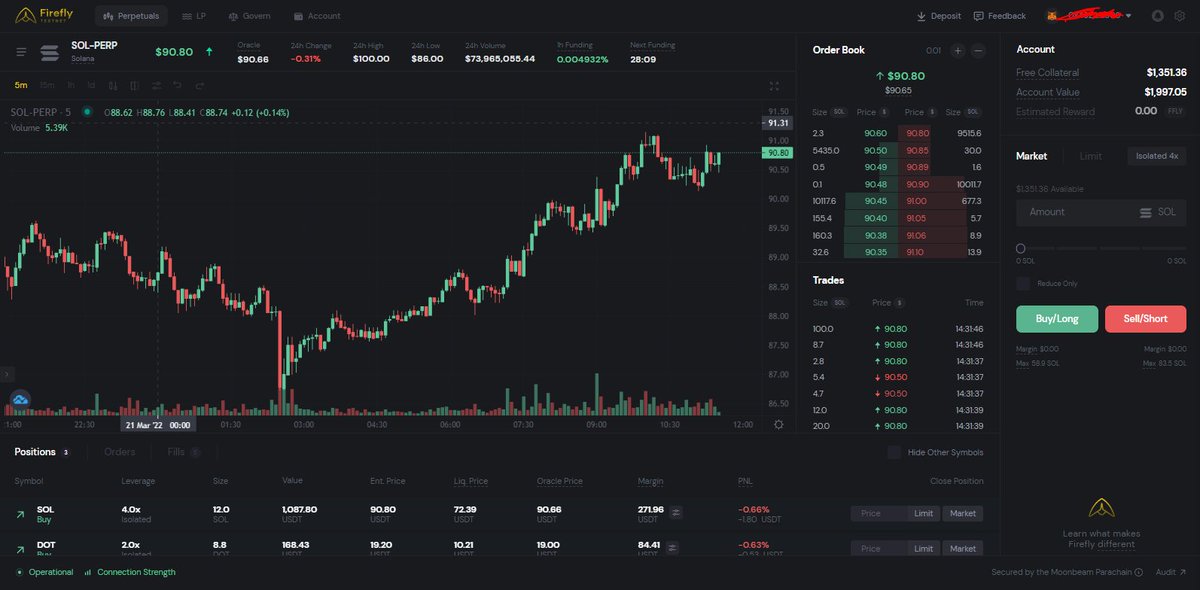Toggle the price unit for bids column
1200x590 pixels.
tap(885, 112)
